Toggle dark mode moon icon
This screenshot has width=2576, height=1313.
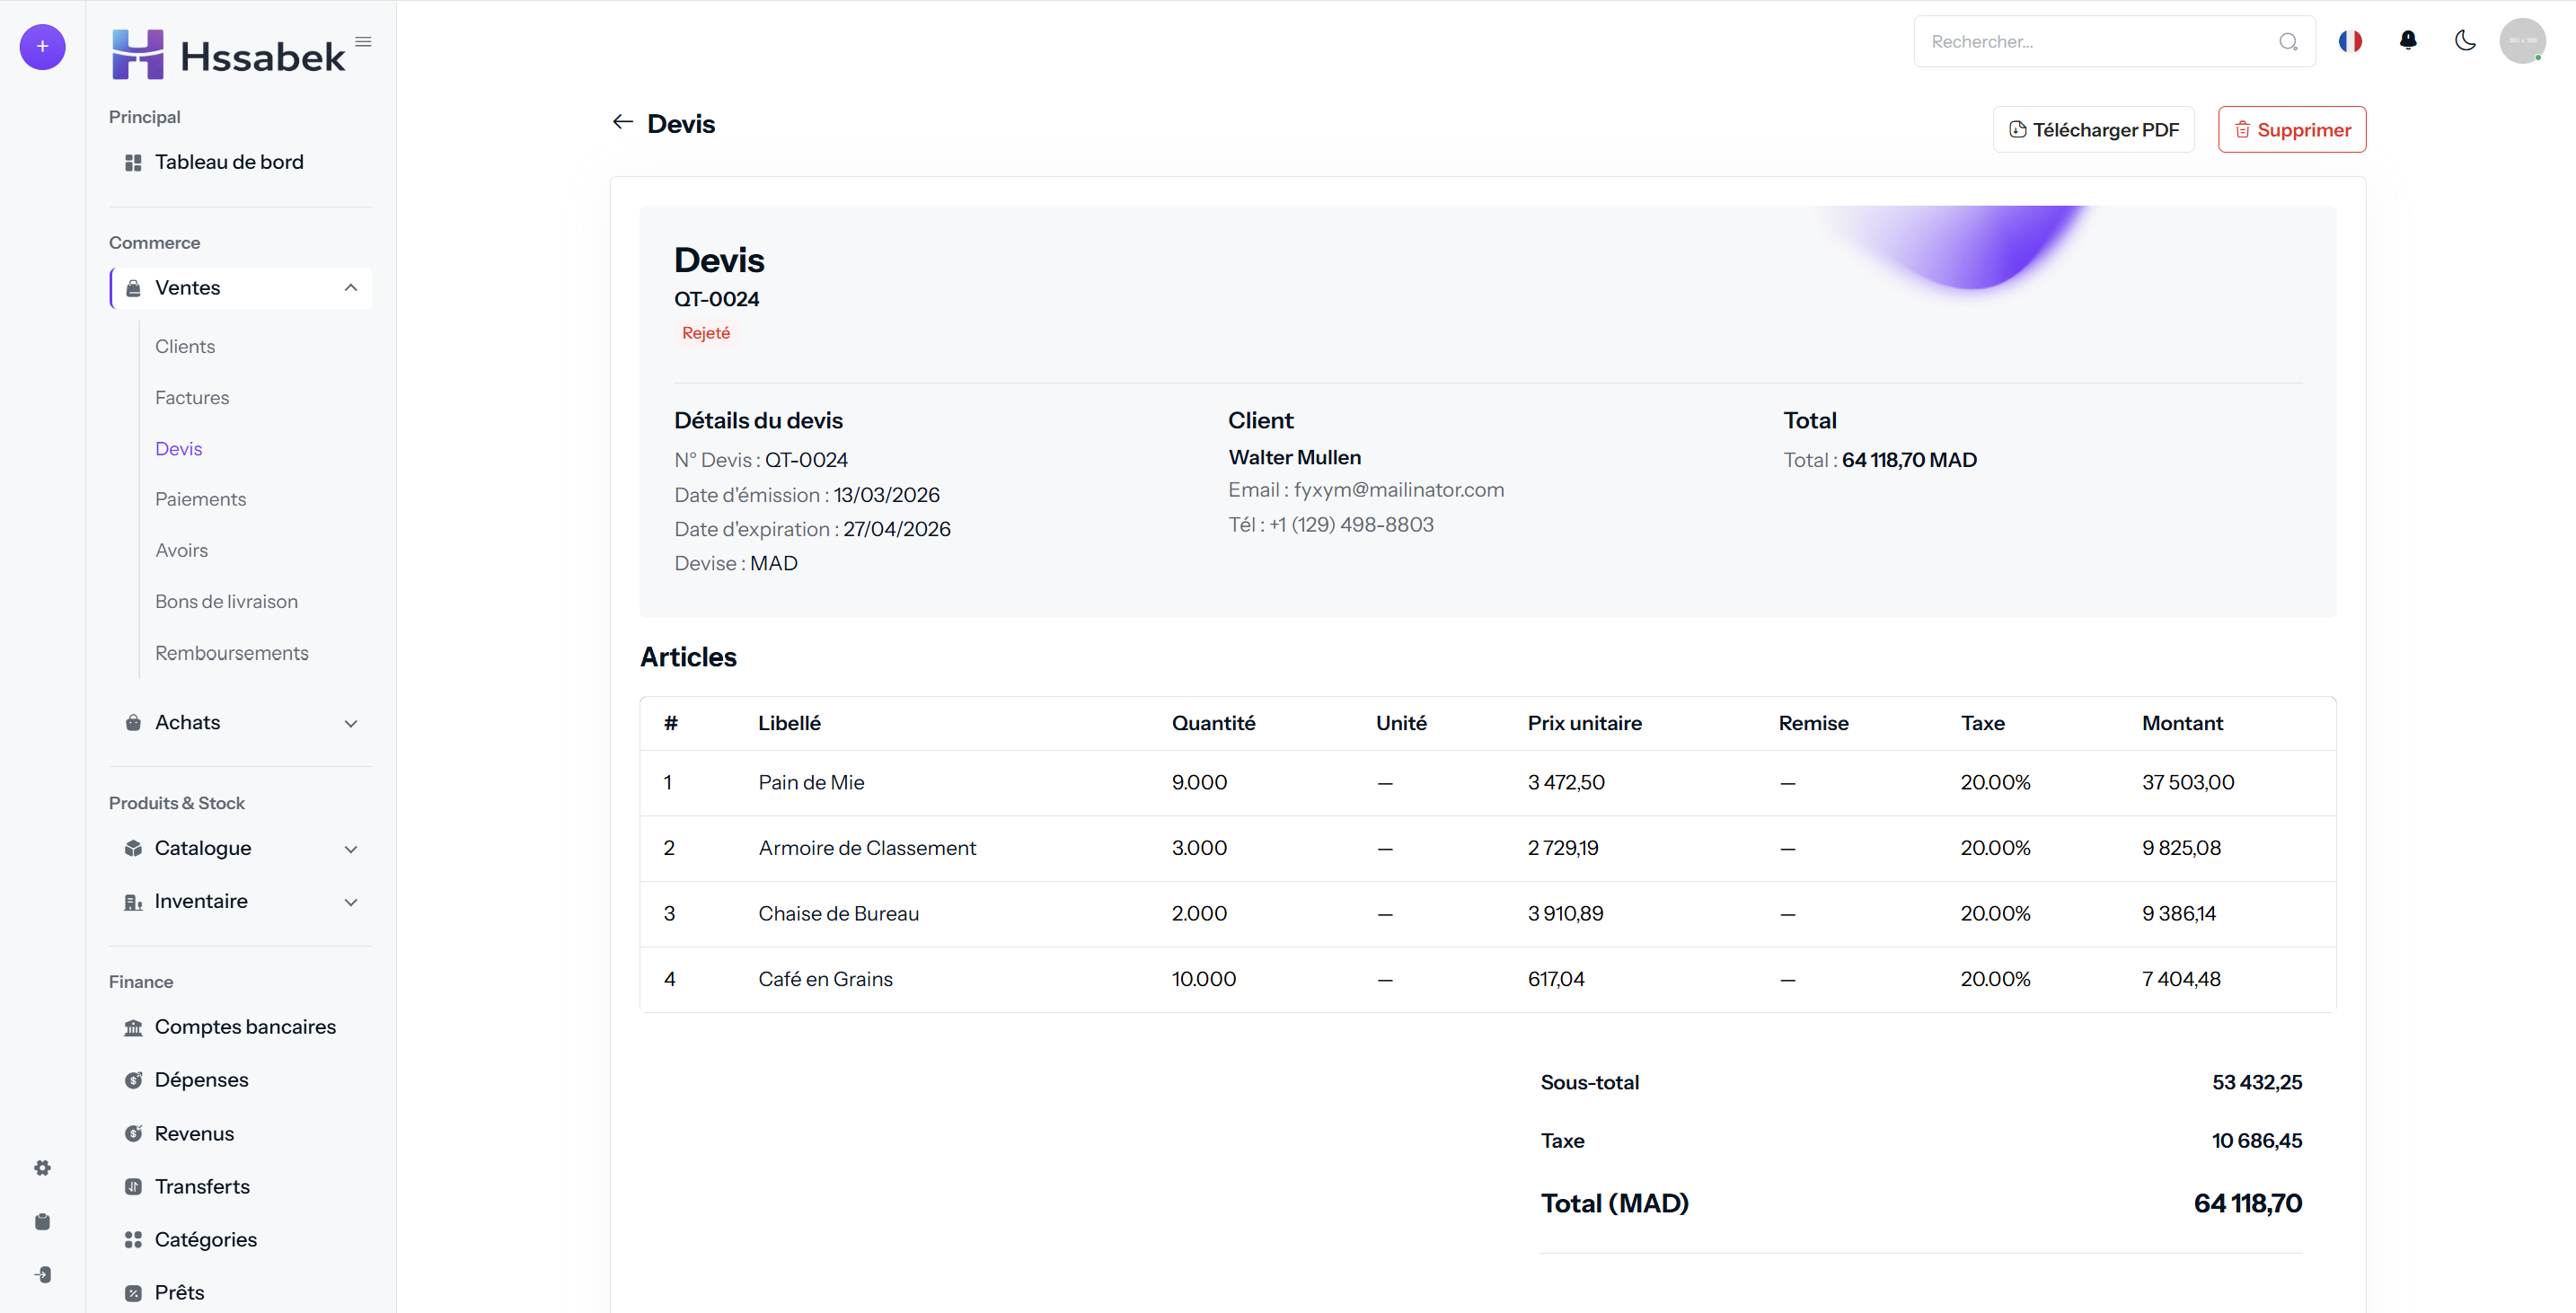point(2465,41)
